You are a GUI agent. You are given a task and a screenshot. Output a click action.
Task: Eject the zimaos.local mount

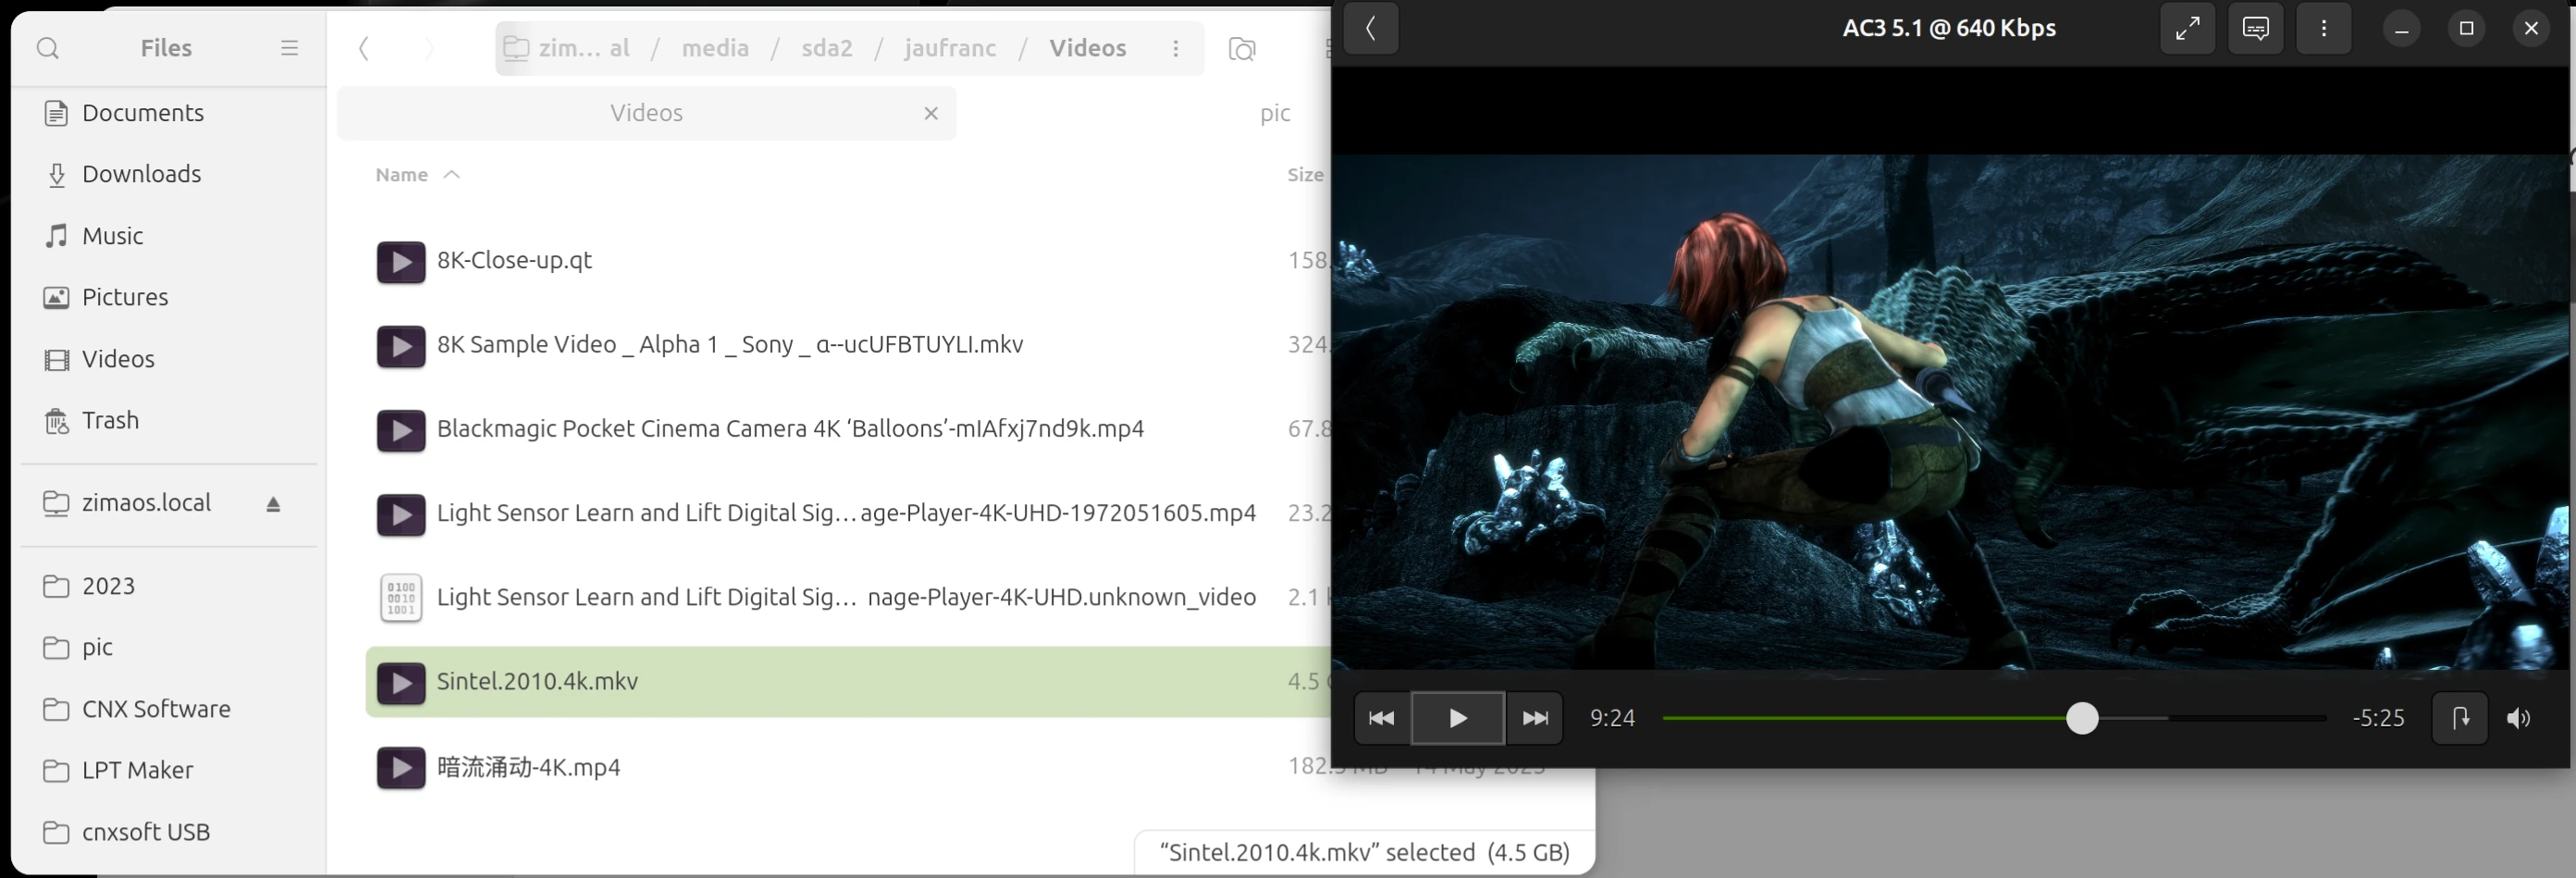273,504
